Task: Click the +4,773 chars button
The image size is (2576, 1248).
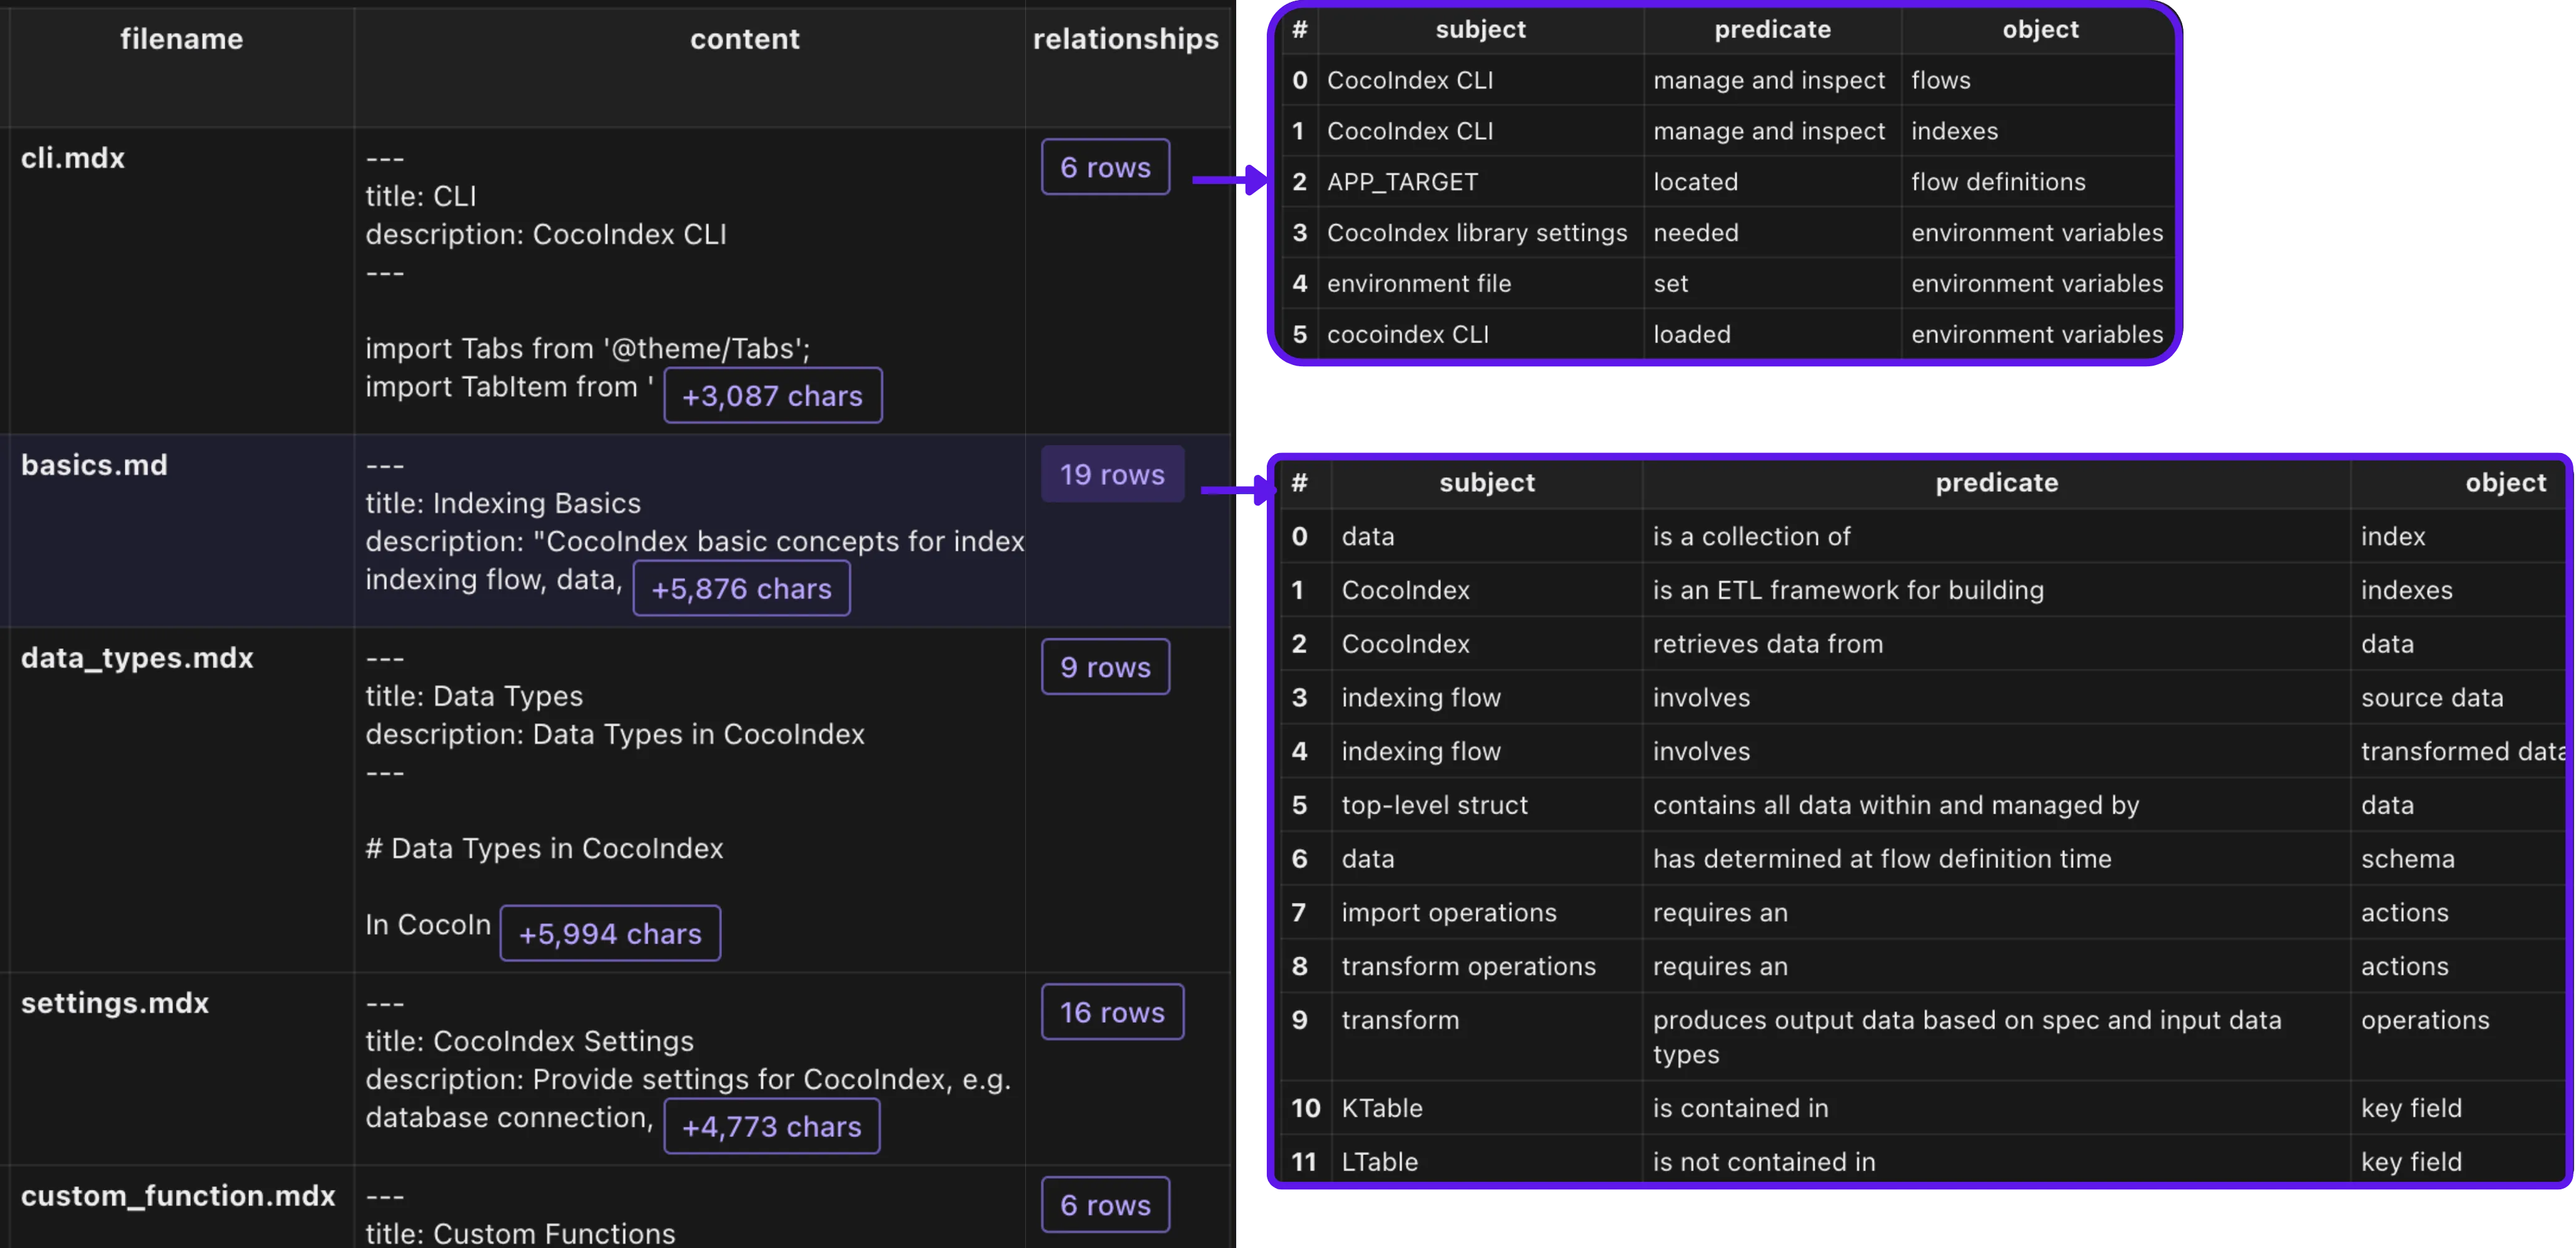Action: [771, 1127]
